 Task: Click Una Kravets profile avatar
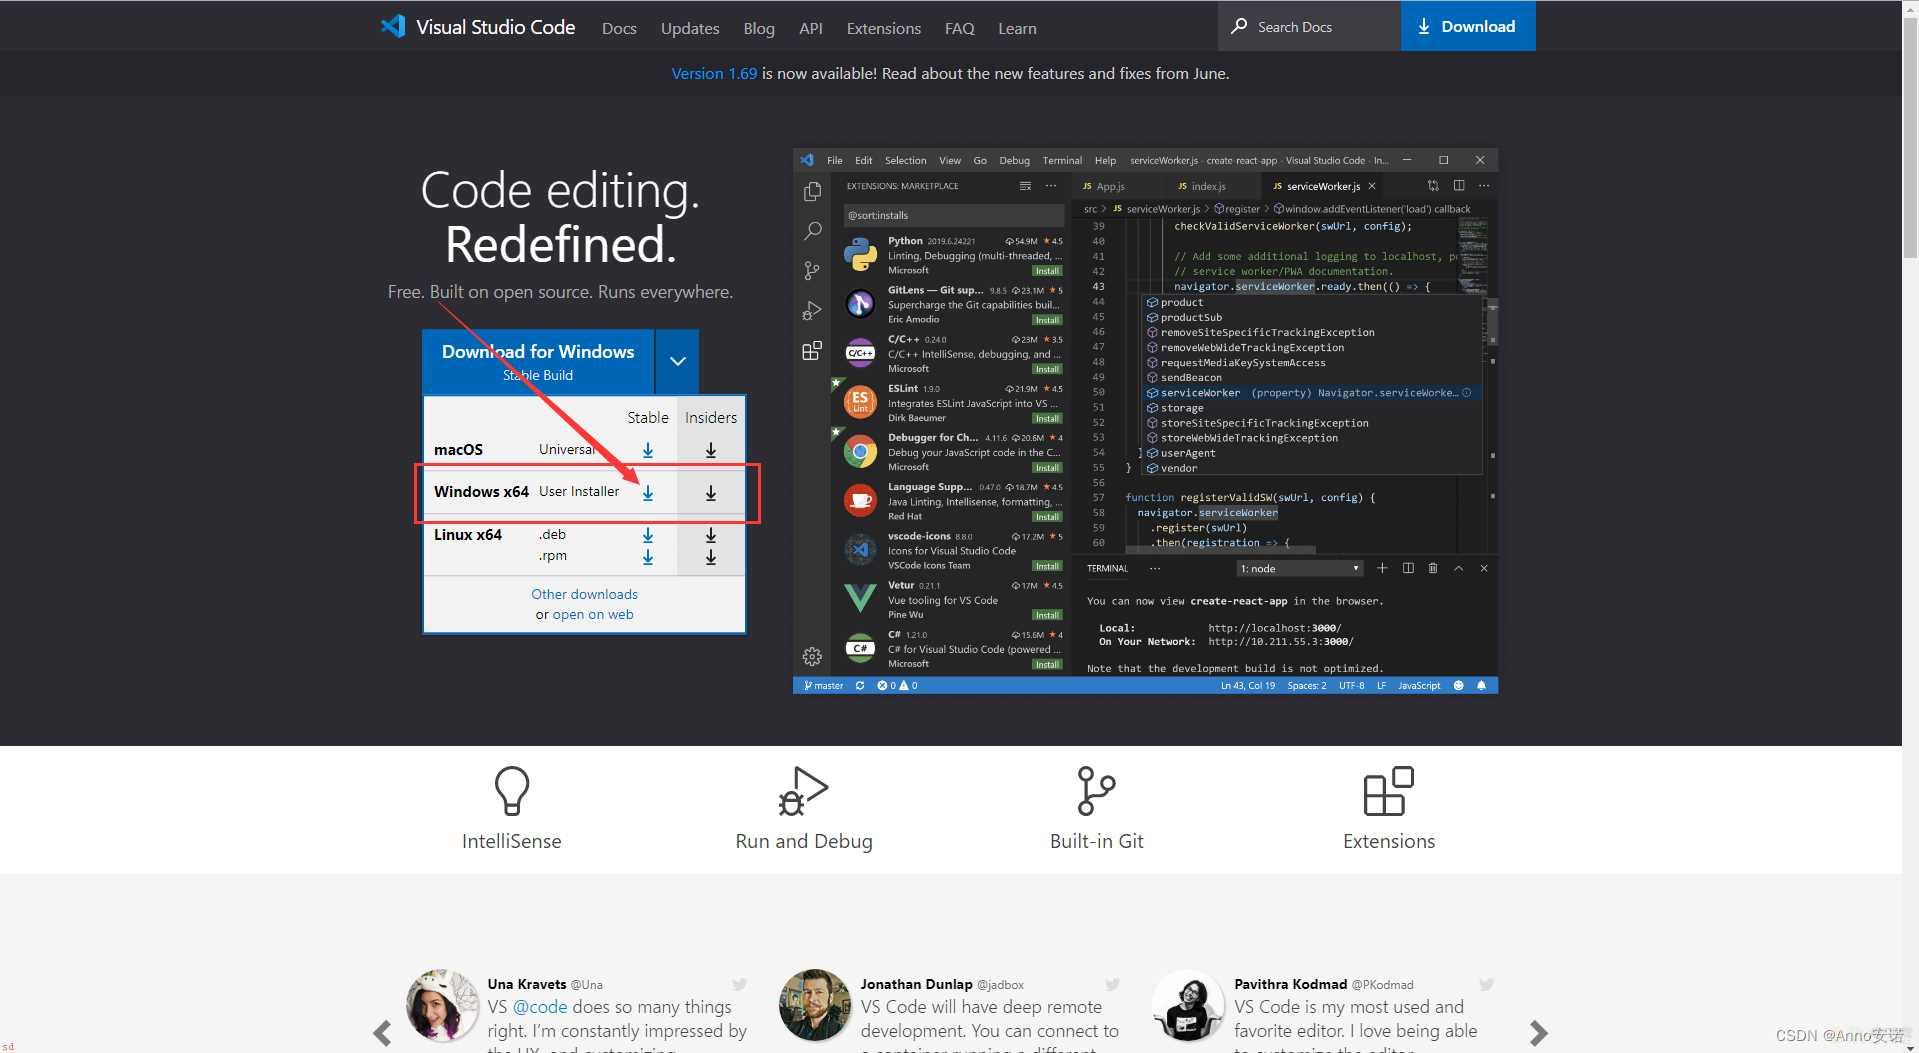pyautogui.click(x=442, y=1005)
